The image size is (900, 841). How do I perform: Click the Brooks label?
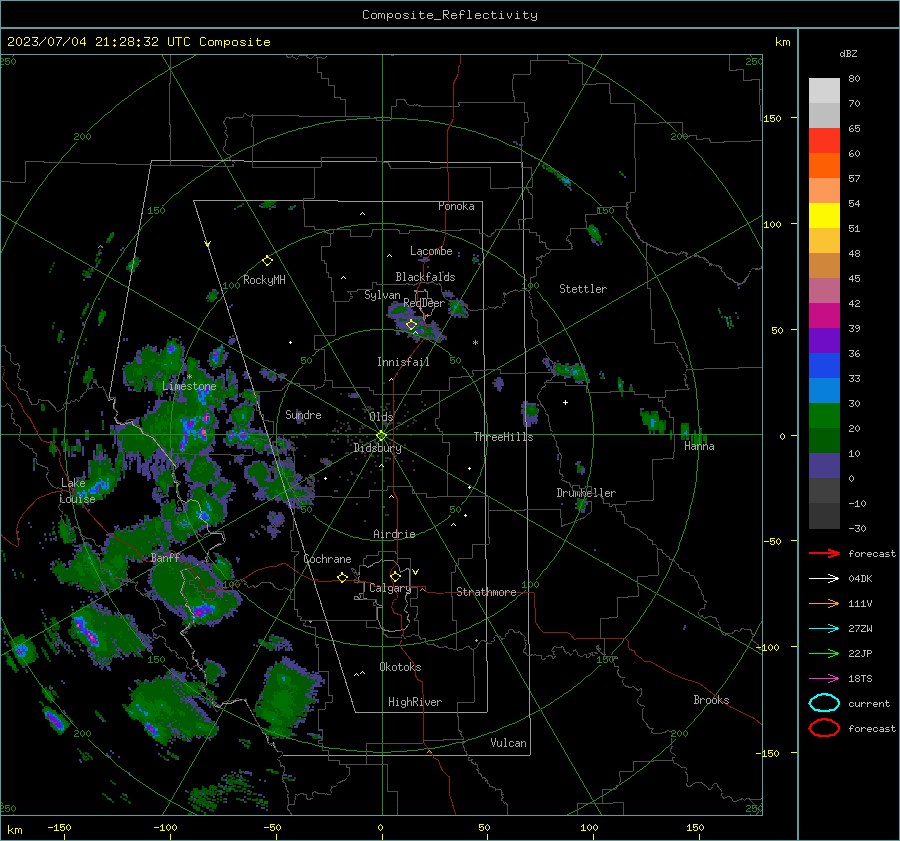711,700
